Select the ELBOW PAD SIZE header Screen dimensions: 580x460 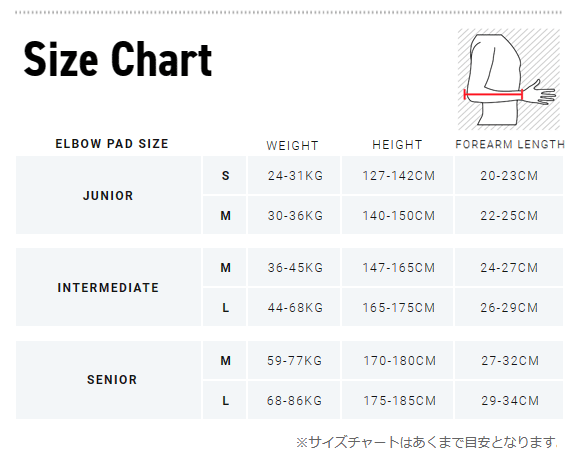pos(112,143)
